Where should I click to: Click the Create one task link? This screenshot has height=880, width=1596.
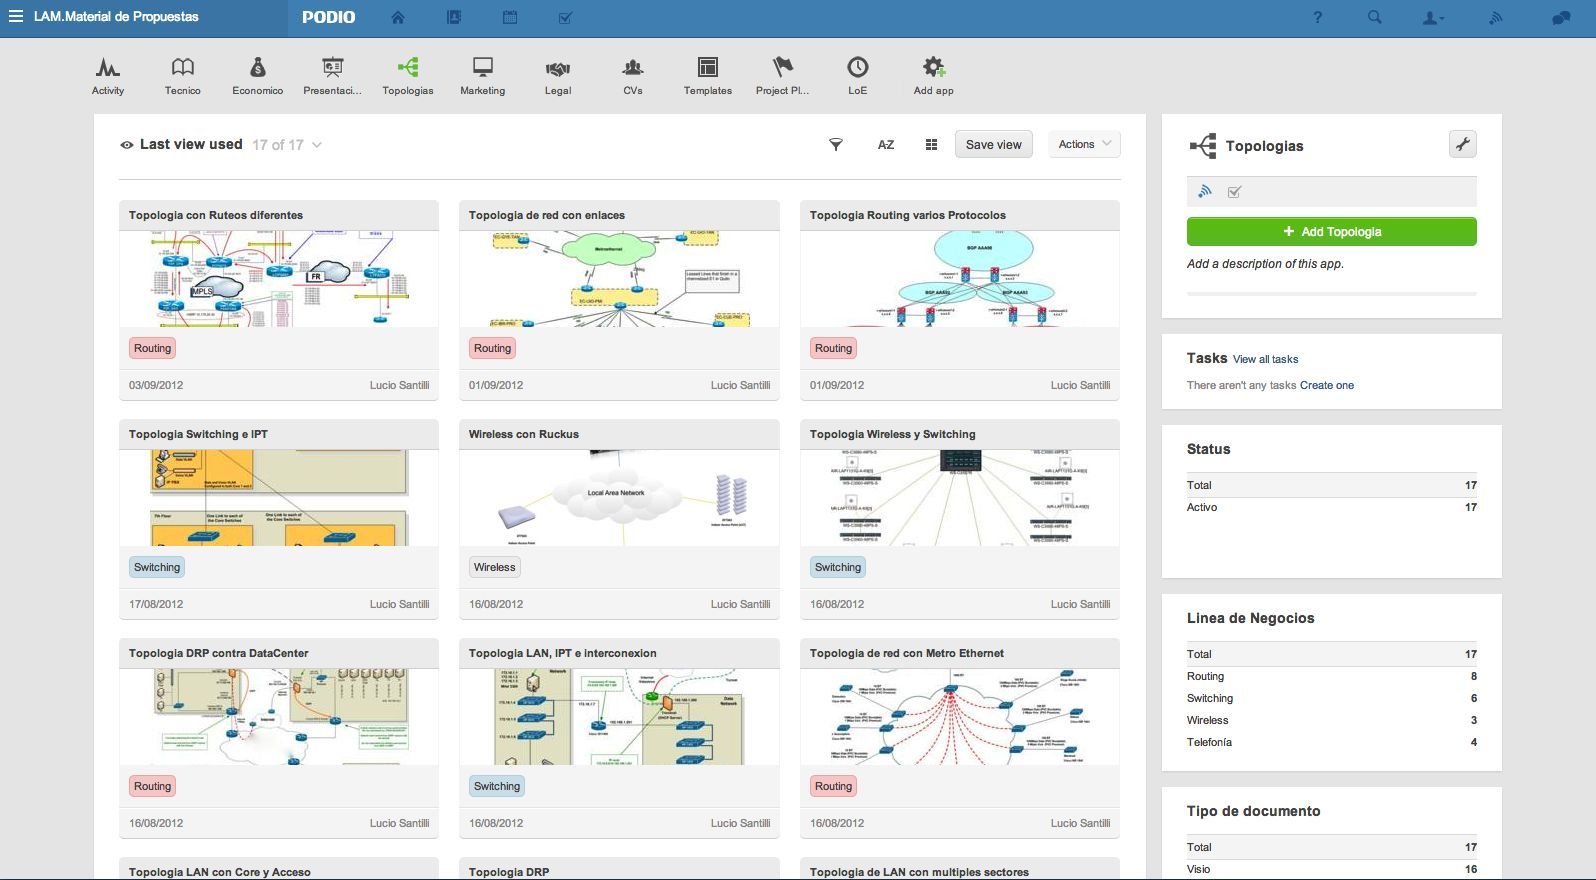click(x=1327, y=385)
